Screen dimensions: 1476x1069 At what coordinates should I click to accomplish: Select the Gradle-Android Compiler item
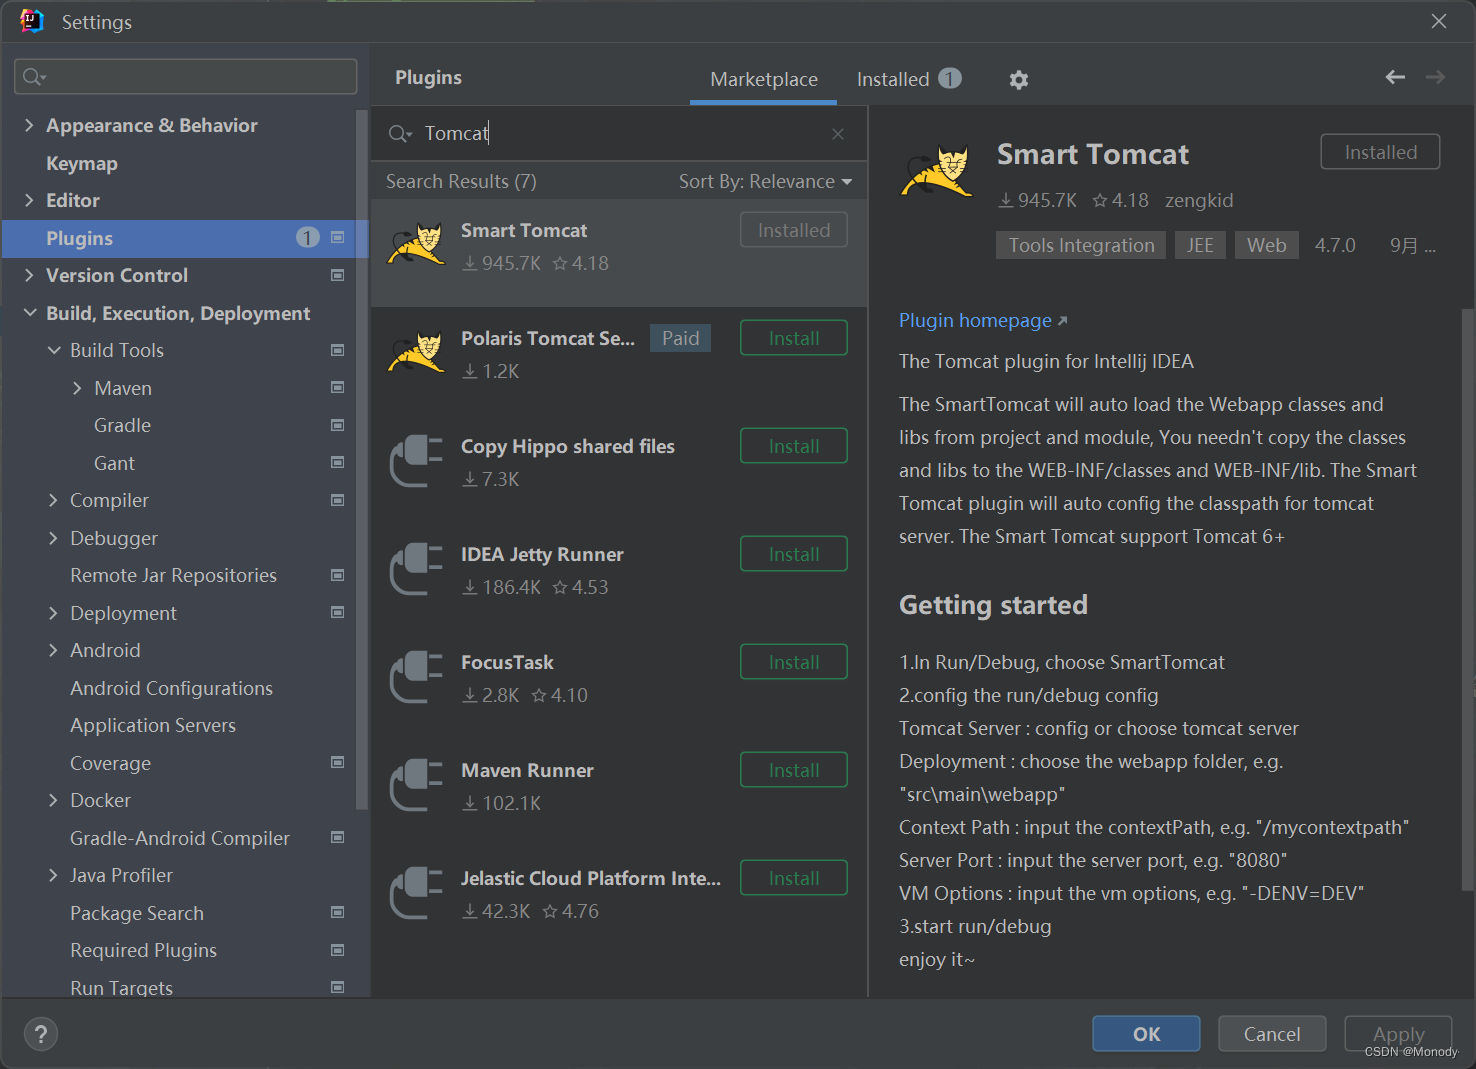(x=180, y=838)
